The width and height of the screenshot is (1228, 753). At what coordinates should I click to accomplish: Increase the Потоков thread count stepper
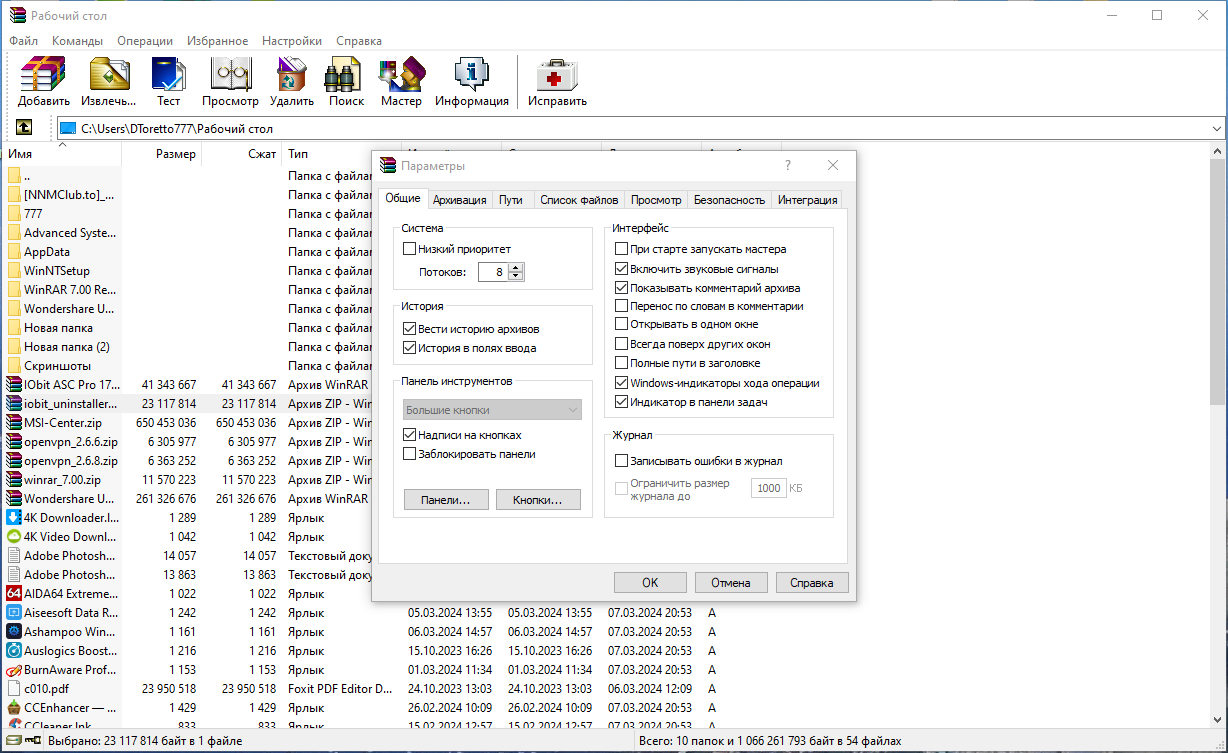(x=516, y=268)
